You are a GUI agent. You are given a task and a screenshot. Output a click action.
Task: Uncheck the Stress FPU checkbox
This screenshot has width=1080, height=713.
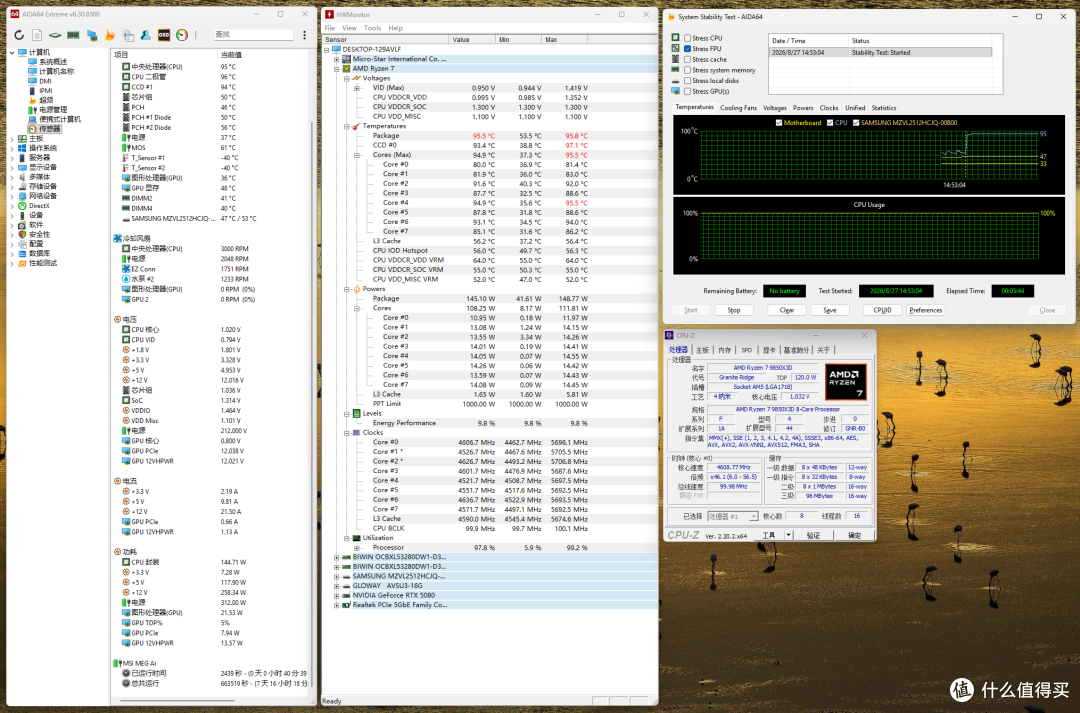(x=687, y=49)
